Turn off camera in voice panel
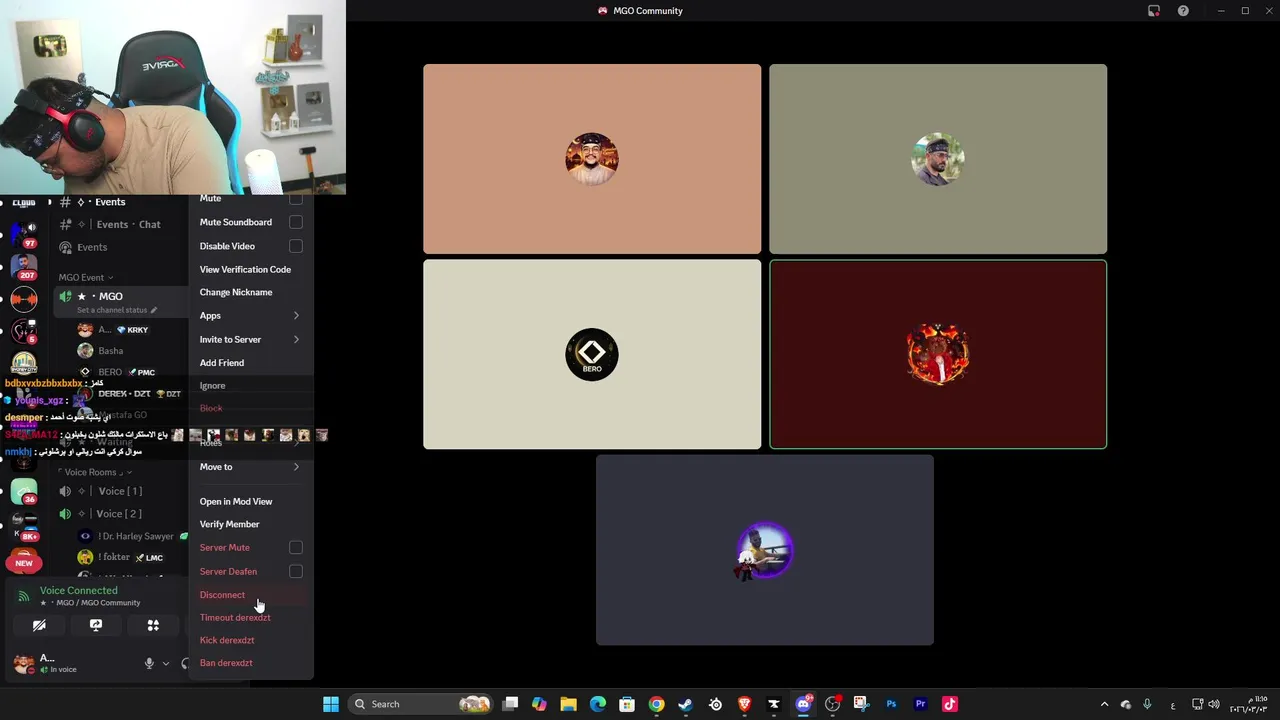 pyautogui.click(x=39, y=625)
